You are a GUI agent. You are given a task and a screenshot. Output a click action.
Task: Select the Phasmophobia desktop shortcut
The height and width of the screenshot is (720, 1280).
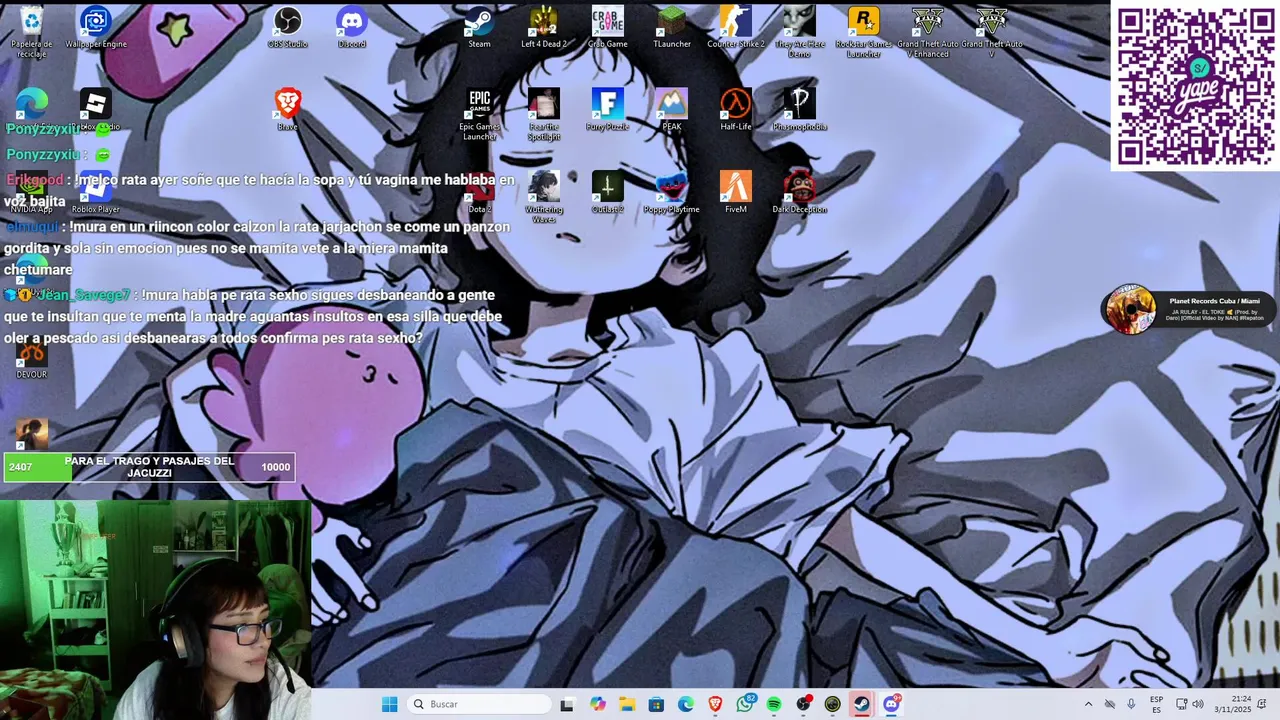tap(800, 110)
